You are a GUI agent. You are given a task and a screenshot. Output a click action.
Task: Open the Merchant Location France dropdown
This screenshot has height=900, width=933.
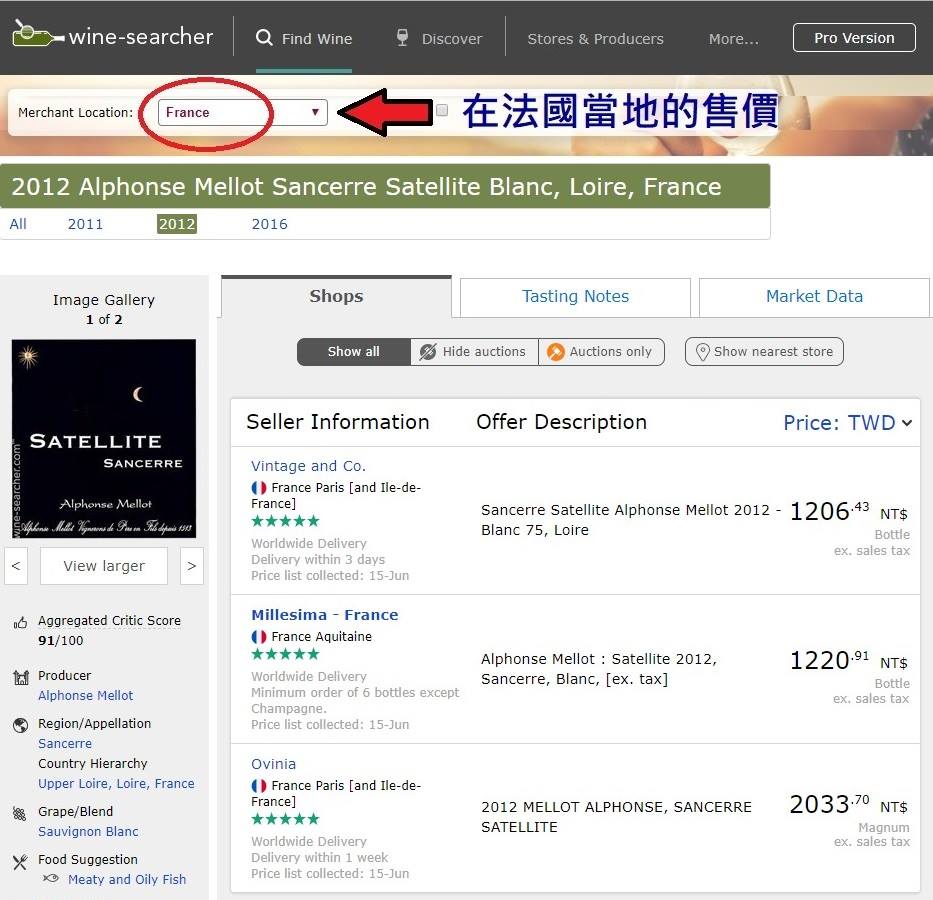click(x=243, y=112)
